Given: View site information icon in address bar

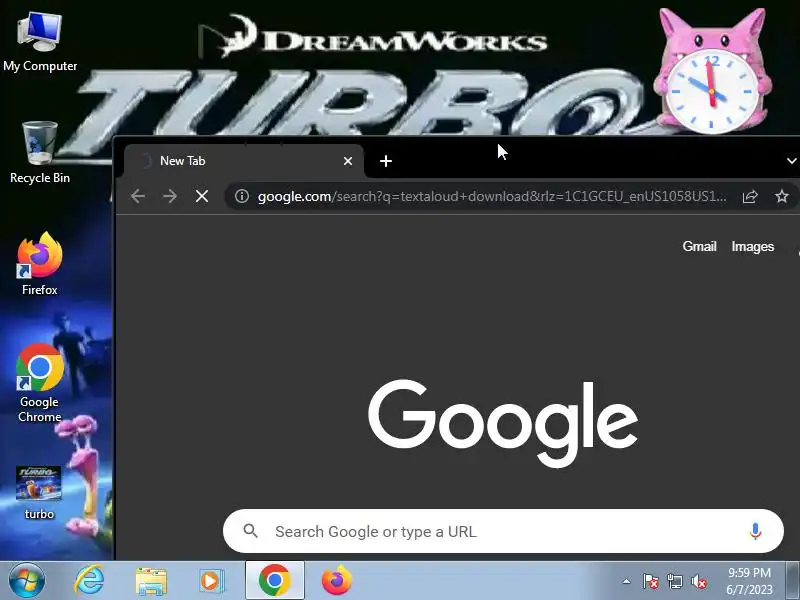Looking at the screenshot, I should point(242,196).
